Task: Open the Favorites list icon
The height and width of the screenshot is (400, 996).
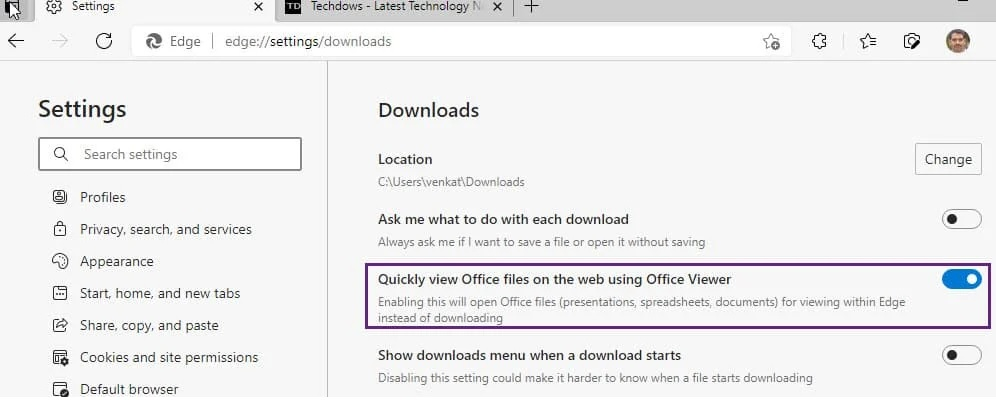Action: [868, 42]
